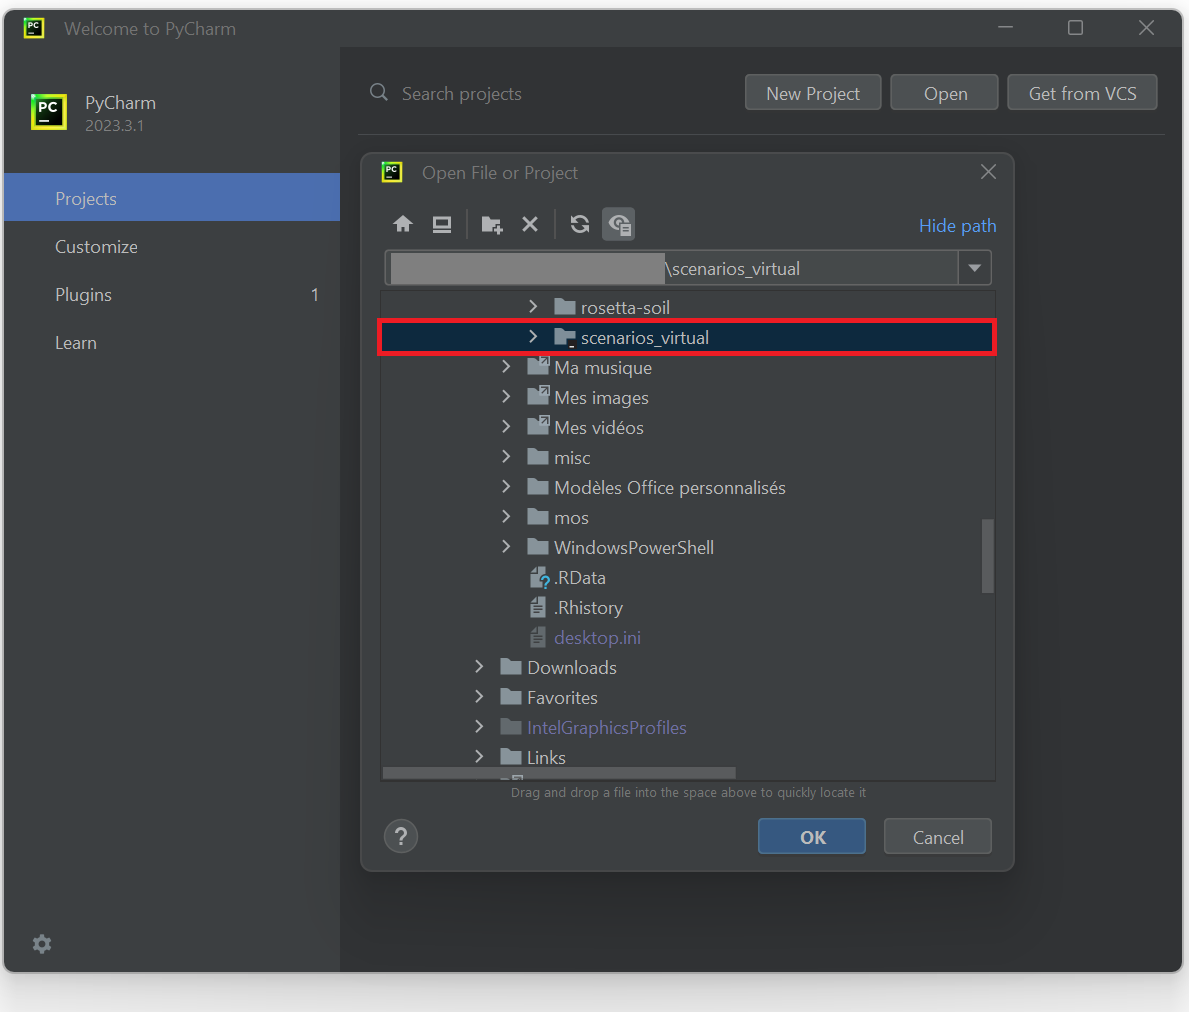Refresh the file tree

[x=580, y=224]
